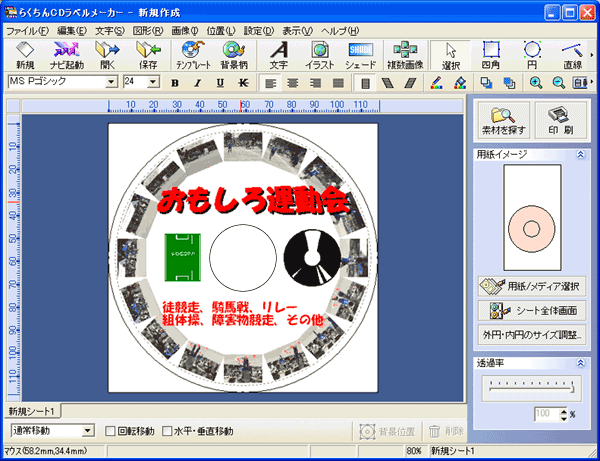The width and height of the screenshot is (600, 461).
Task: Open the 通常移動 movement mode dropdown
Action: coord(88,431)
